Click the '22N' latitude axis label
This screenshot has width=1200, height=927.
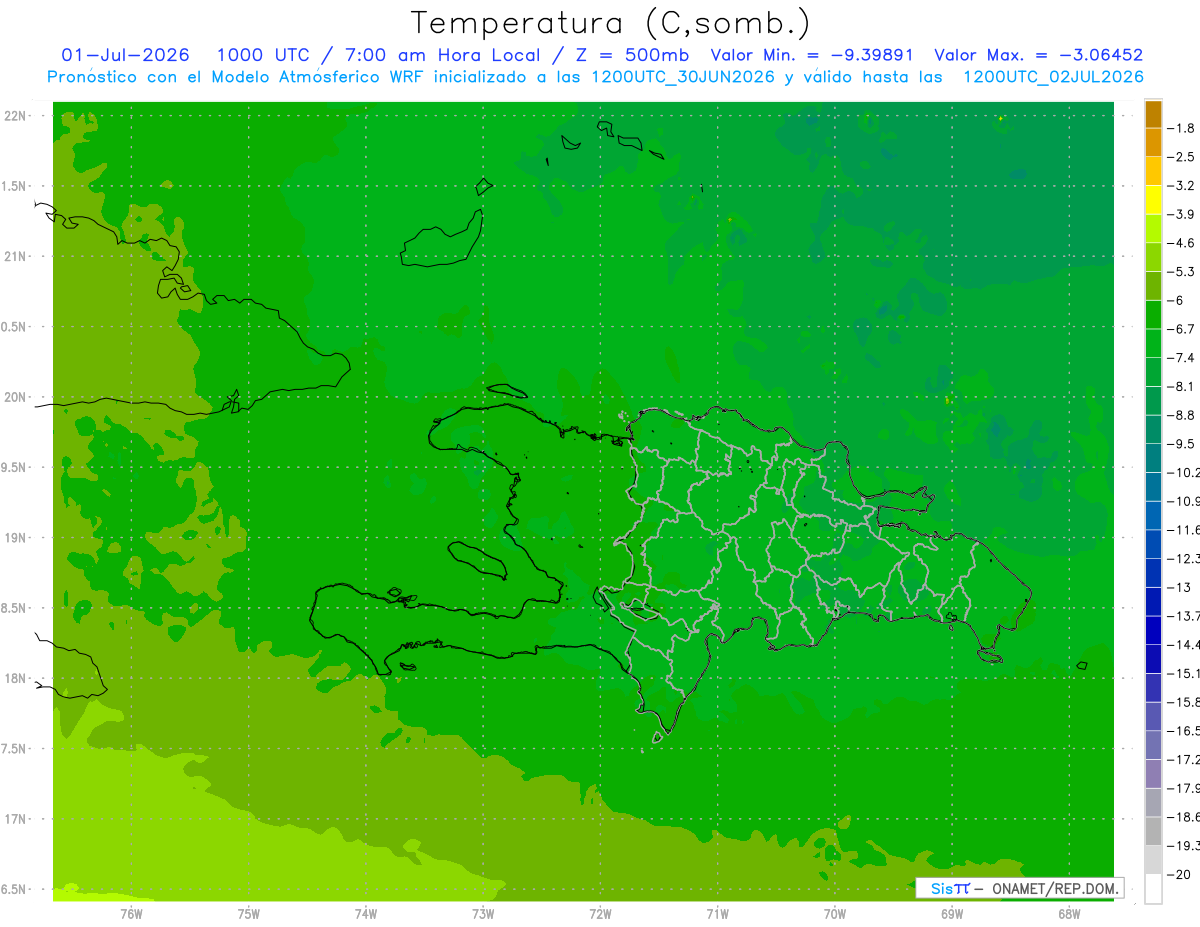pyautogui.click(x=17, y=115)
